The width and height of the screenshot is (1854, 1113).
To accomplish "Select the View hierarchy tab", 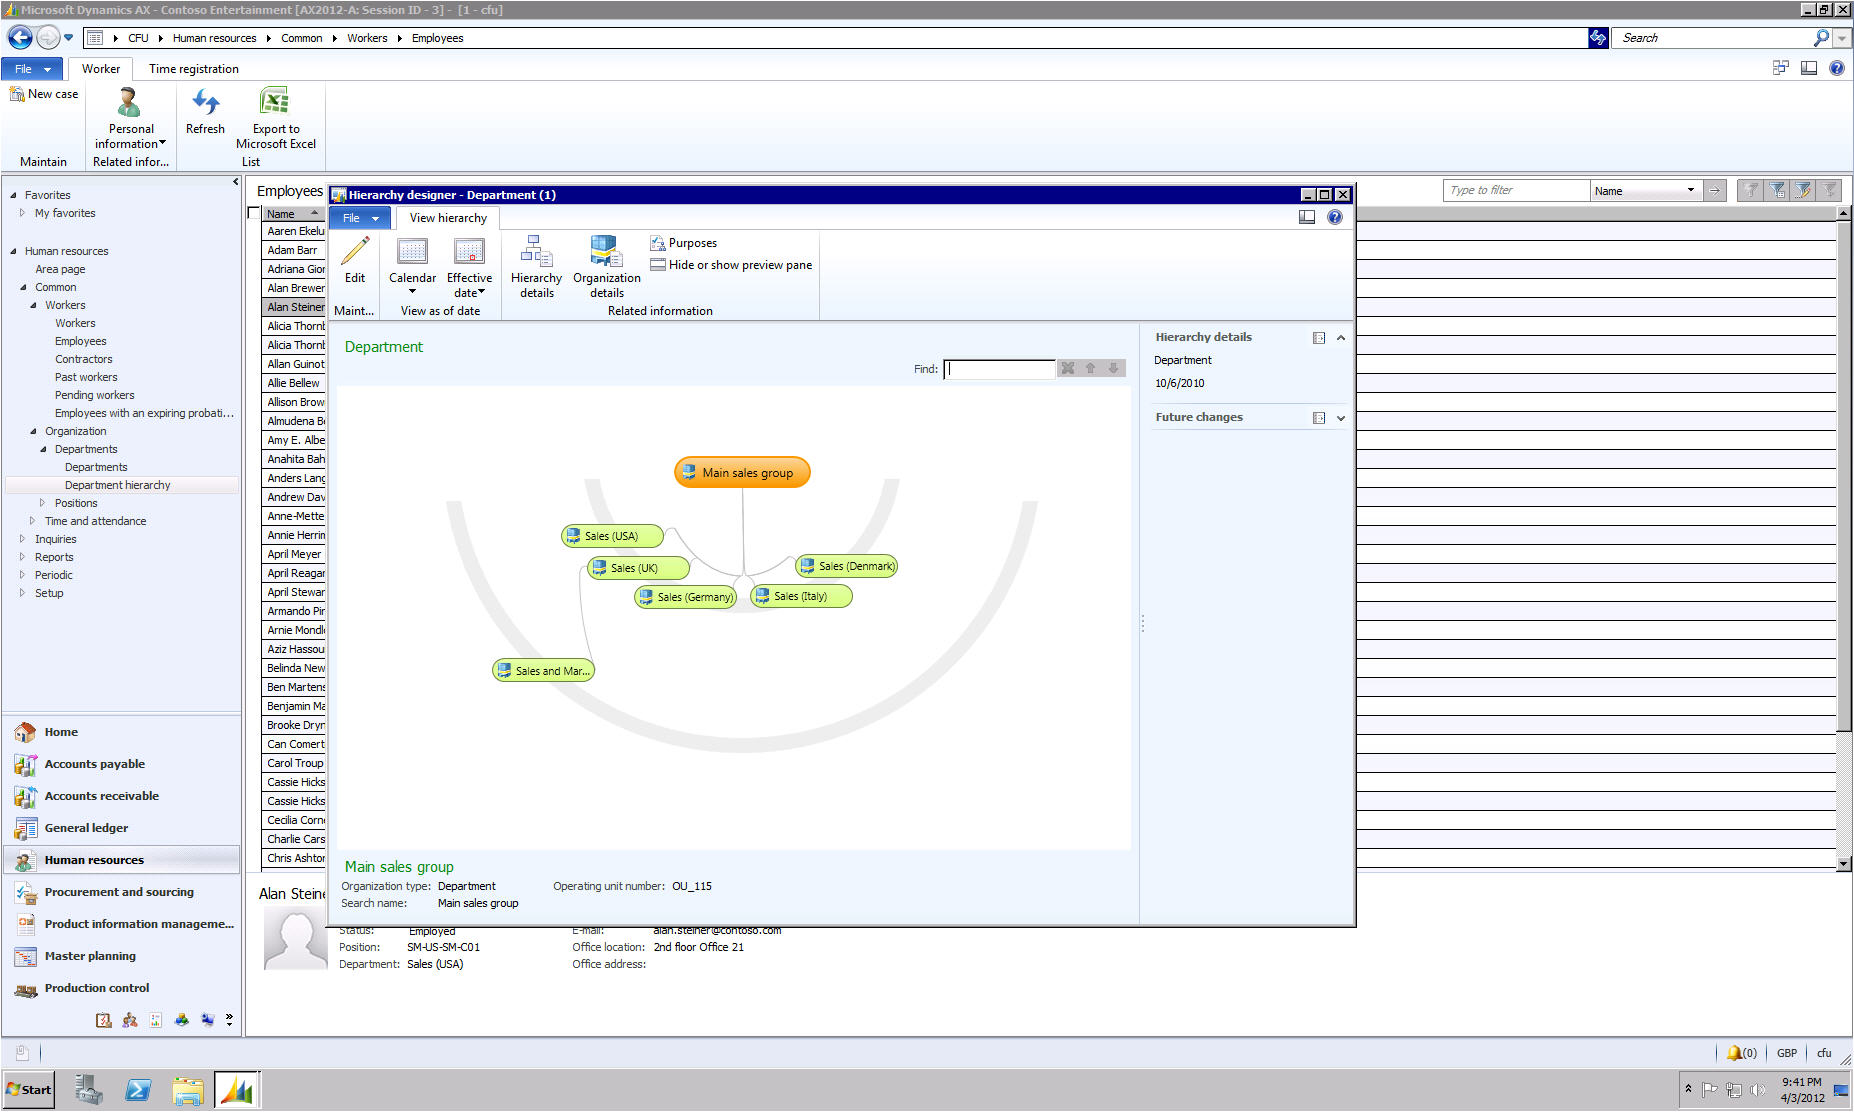I will tap(448, 218).
